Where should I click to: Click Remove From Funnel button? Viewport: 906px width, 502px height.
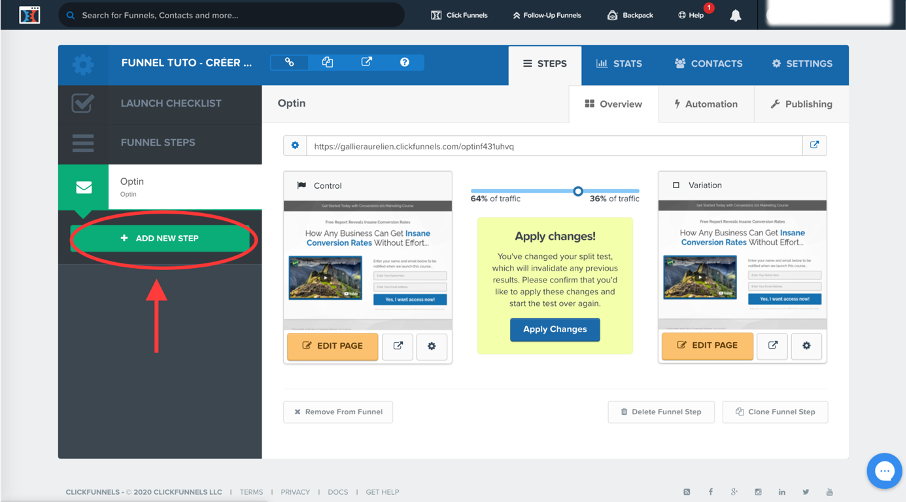pos(338,412)
